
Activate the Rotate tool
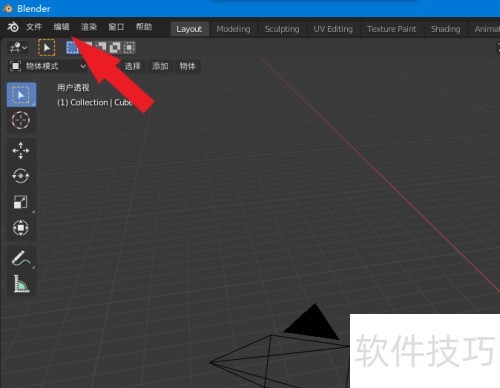click(21, 176)
